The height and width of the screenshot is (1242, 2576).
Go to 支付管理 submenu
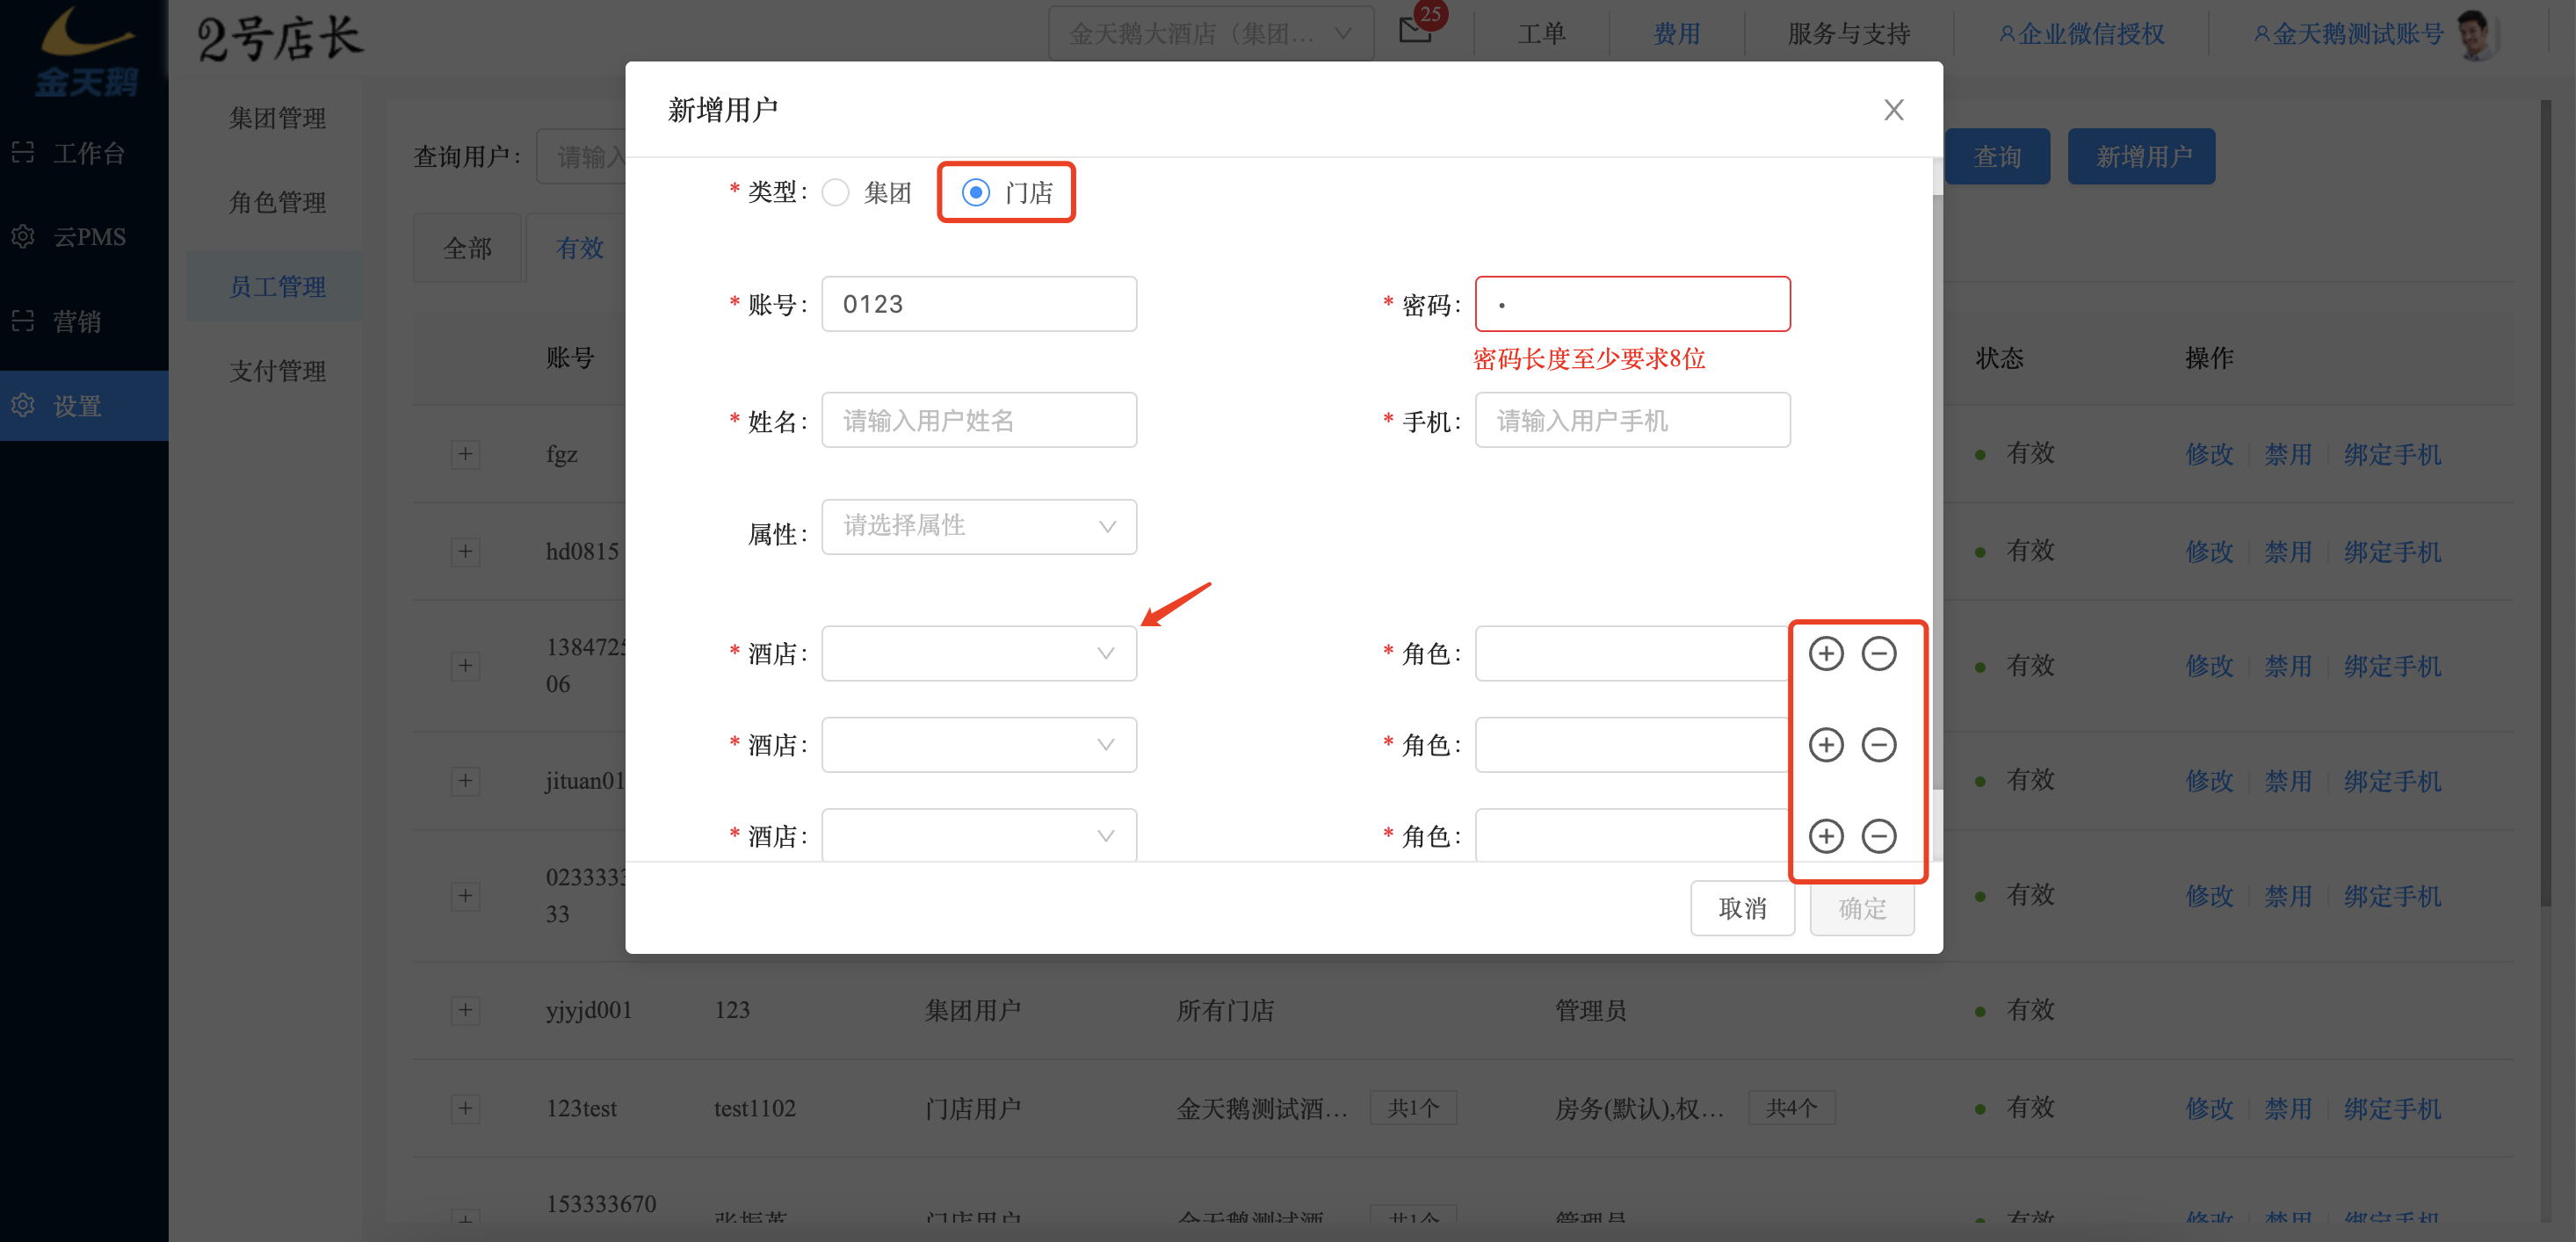coord(277,371)
